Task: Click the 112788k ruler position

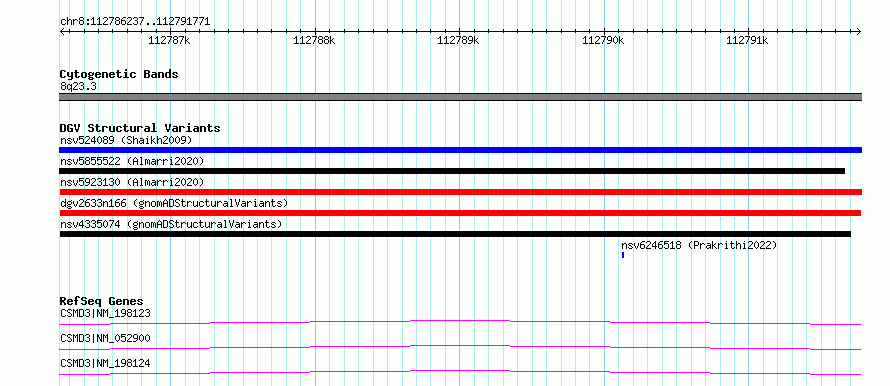Action: 314,40
